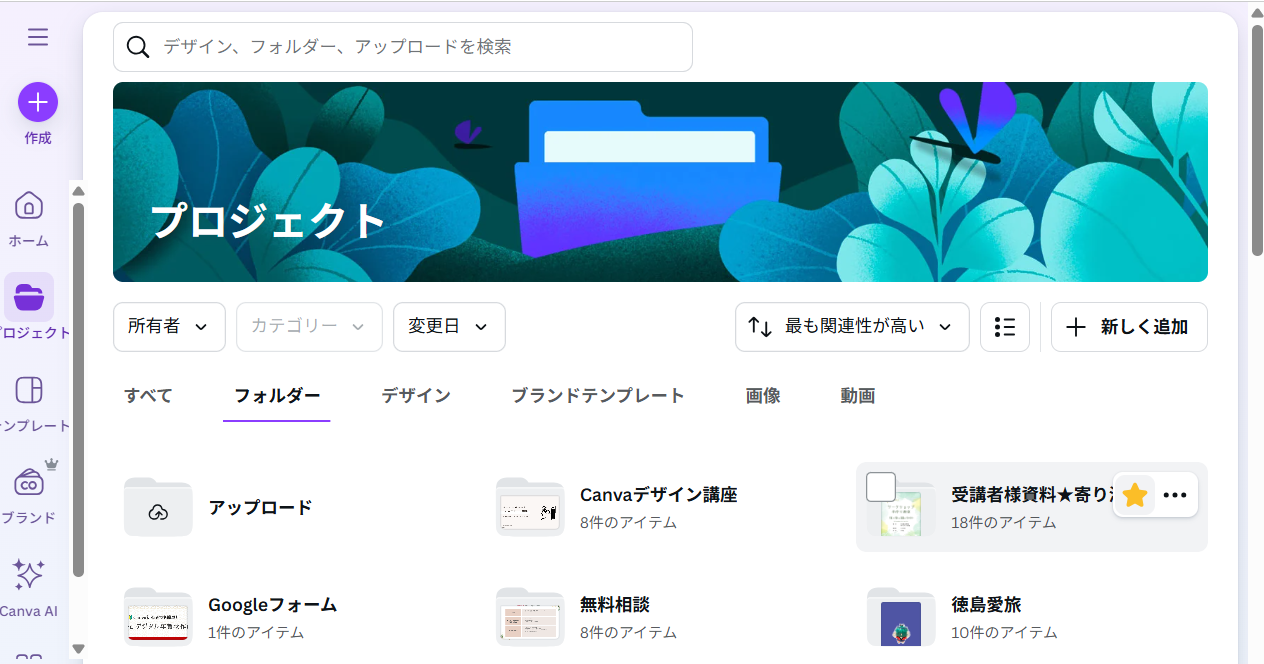Viewport: 1264px width, 664px height.
Task: Click the 新しく追加 button
Action: click(1129, 327)
